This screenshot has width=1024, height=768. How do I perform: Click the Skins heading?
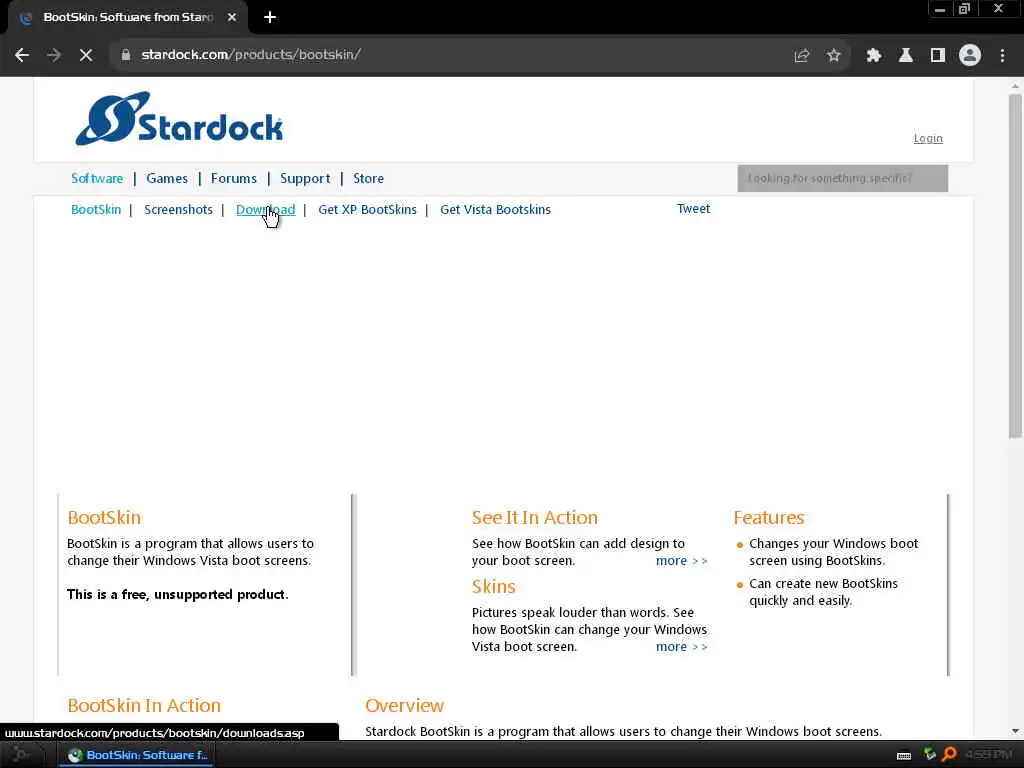pos(494,587)
